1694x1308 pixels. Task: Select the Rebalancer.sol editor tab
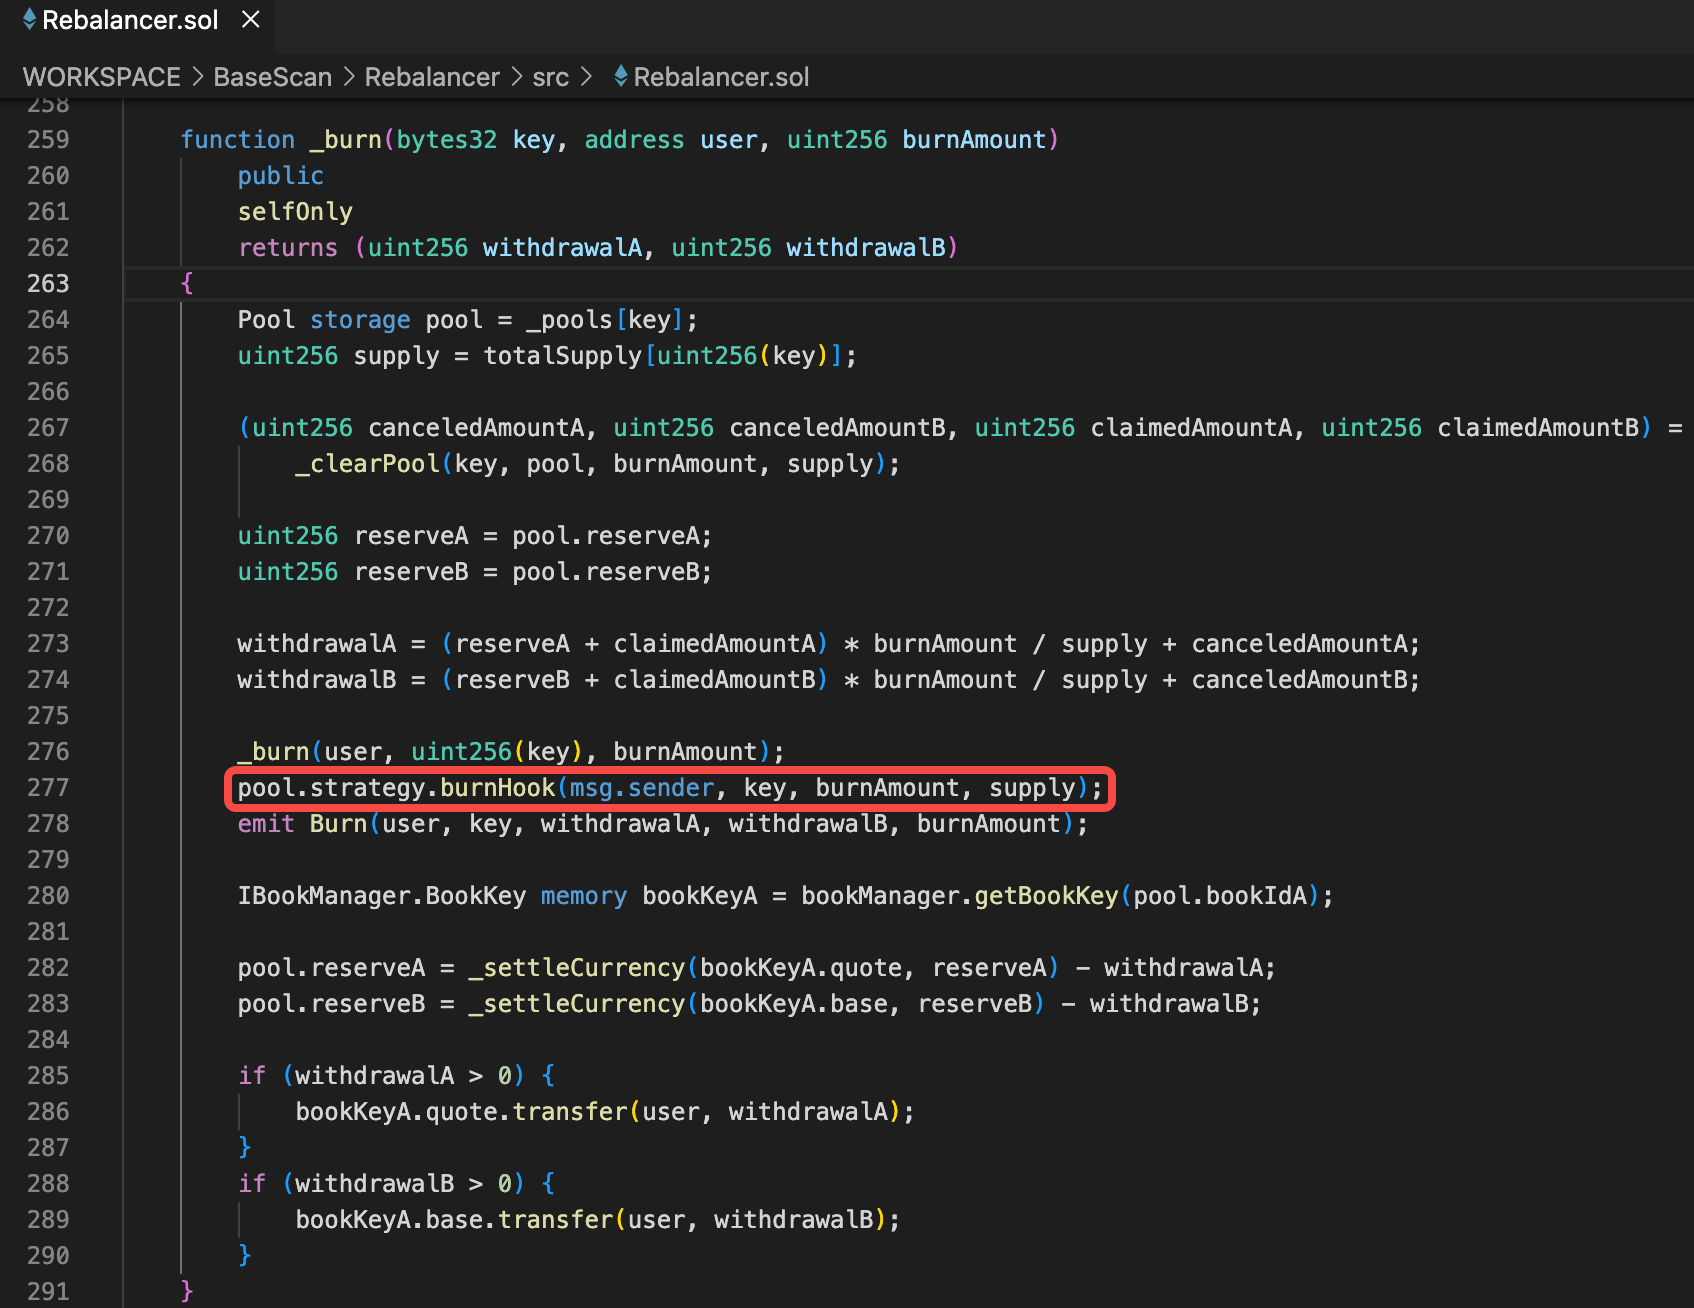(137, 24)
